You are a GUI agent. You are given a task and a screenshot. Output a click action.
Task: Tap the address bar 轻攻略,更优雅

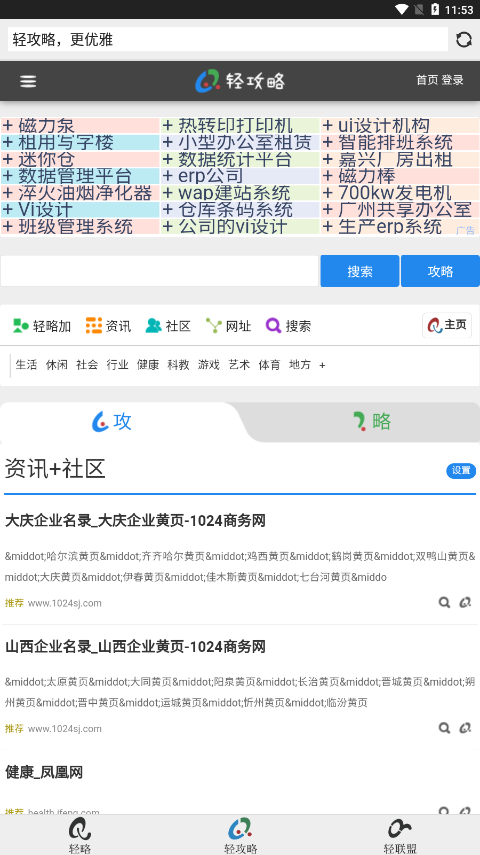(x=228, y=39)
